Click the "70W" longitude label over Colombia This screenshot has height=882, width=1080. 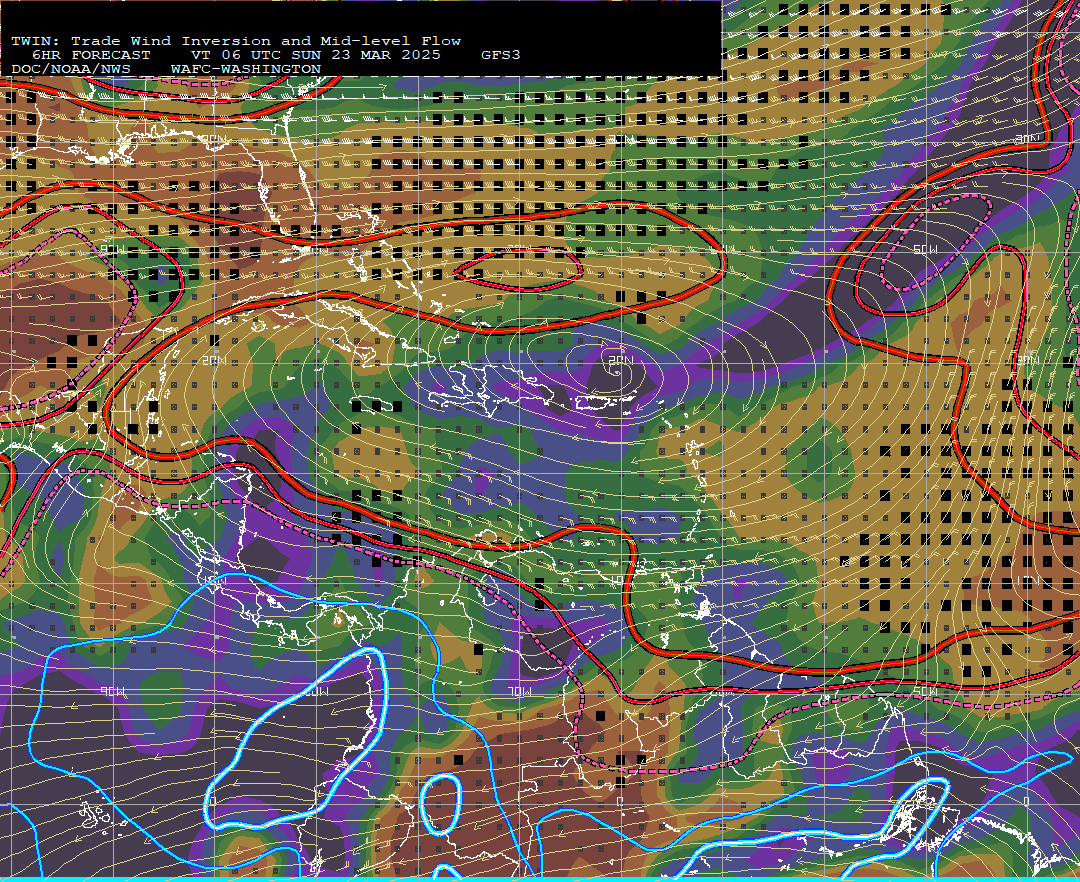click(x=519, y=691)
